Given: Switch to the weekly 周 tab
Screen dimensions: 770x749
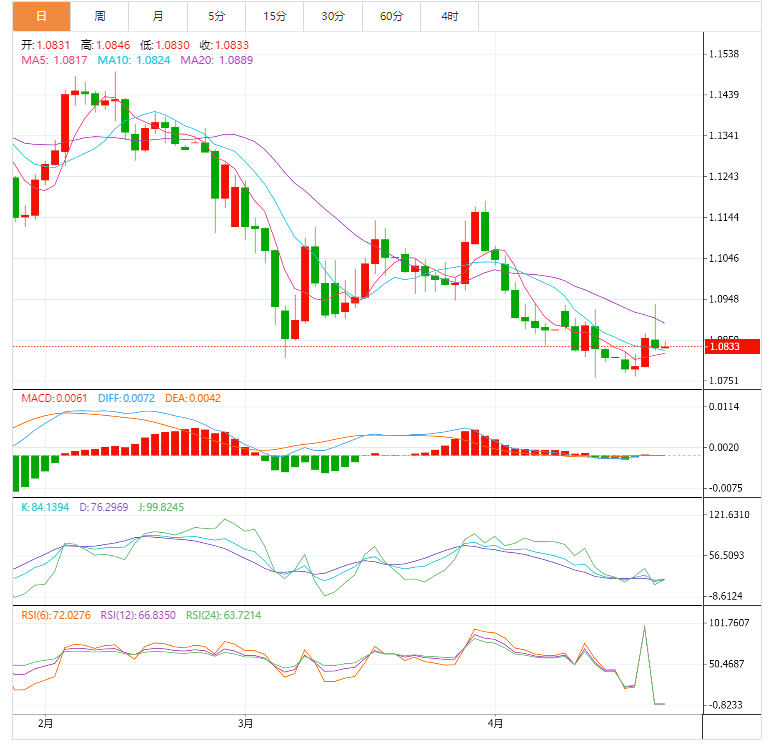Looking at the screenshot, I should [100, 16].
